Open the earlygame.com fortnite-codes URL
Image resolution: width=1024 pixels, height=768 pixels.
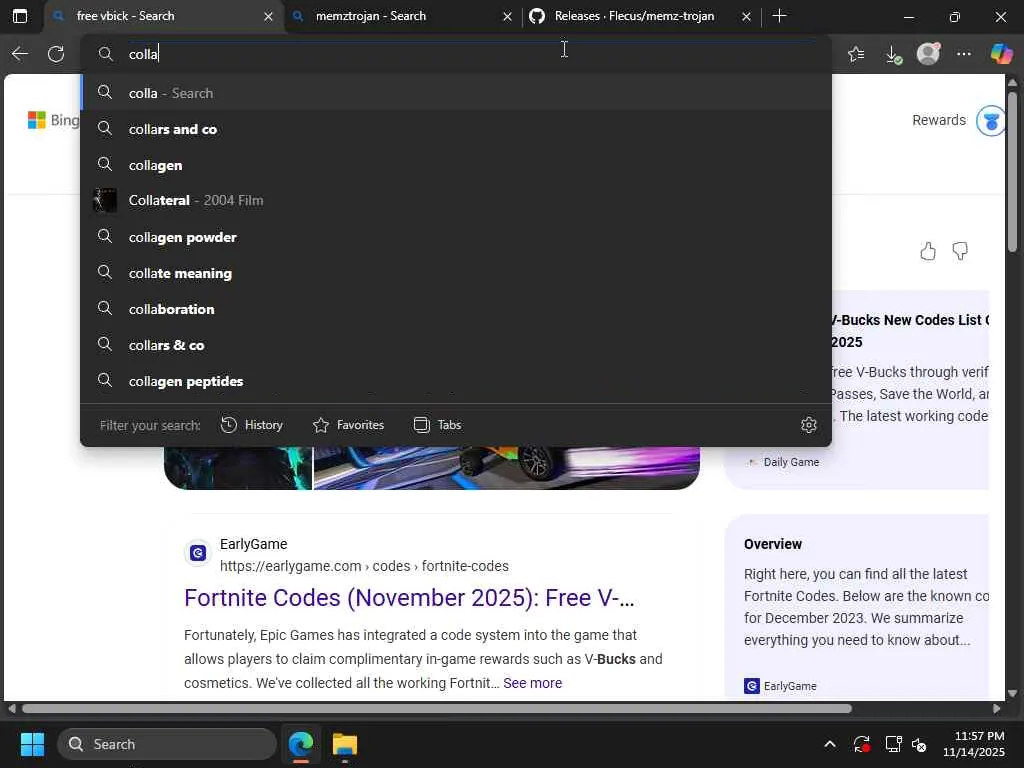click(364, 566)
